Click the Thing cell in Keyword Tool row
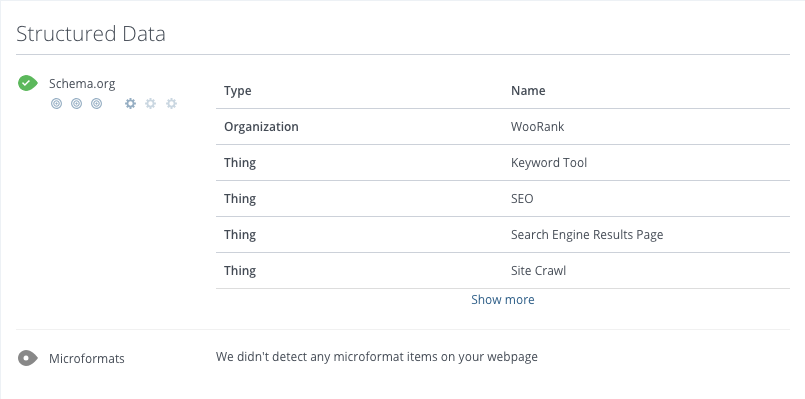Viewport: 805px width, 399px height. (240, 163)
